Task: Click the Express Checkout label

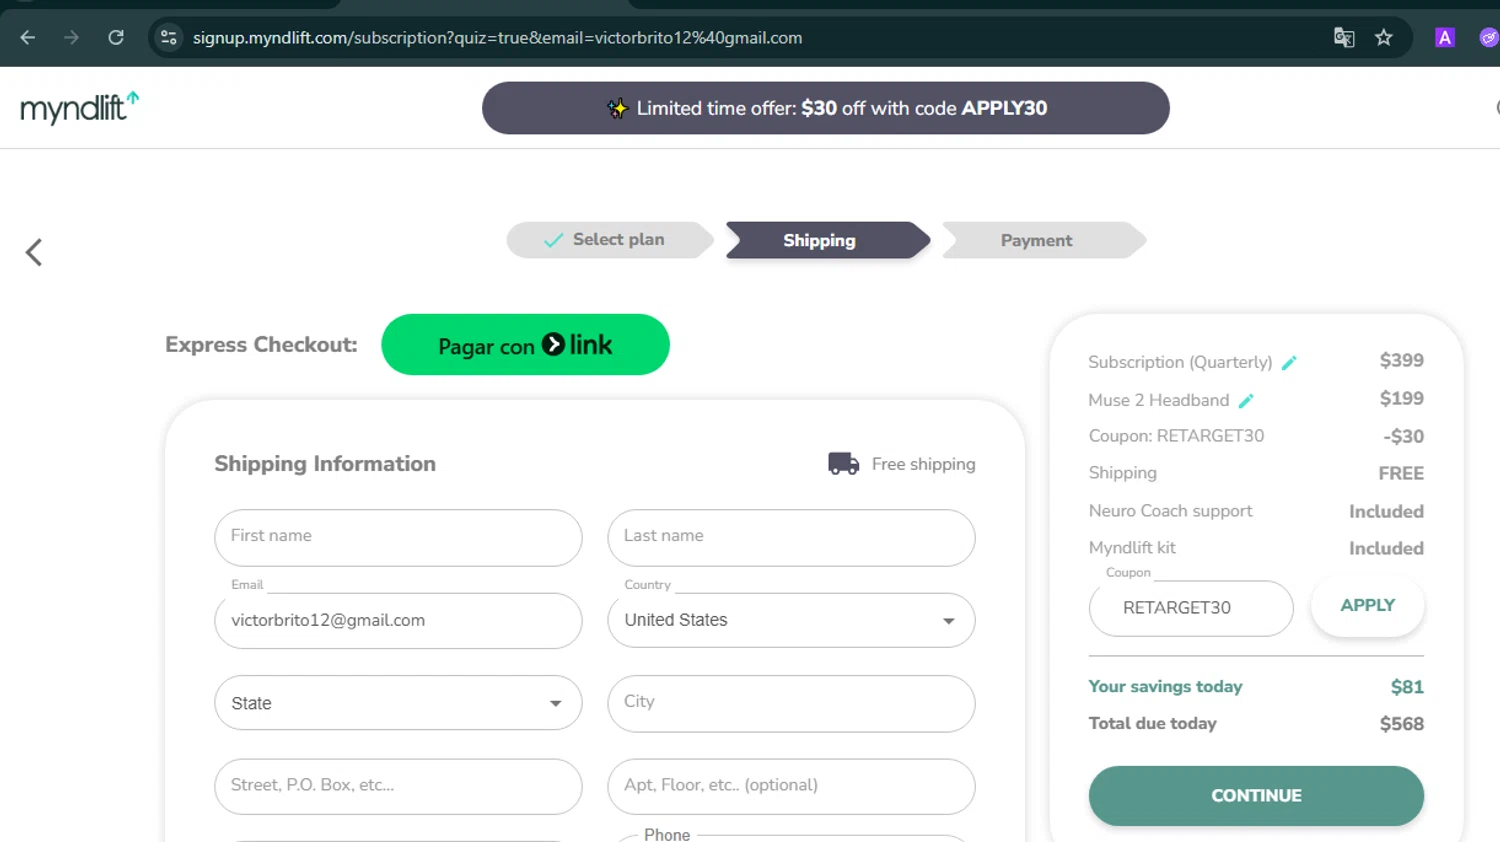Action: point(261,345)
